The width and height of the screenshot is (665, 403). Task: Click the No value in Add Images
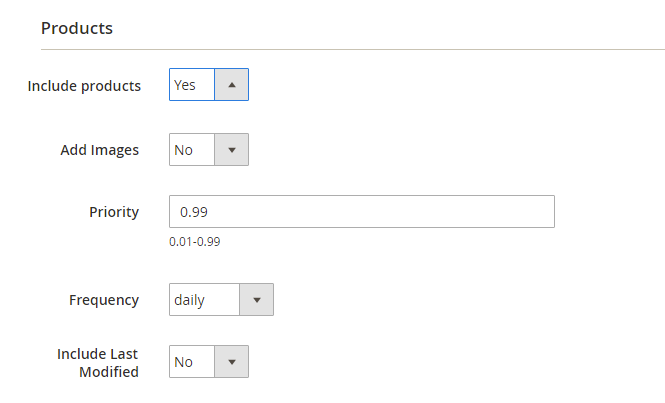point(184,150)
